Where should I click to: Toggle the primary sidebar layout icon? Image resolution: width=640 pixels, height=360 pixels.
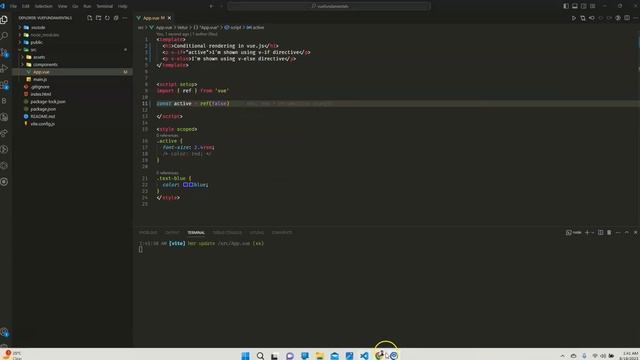[x=566, y=6]
